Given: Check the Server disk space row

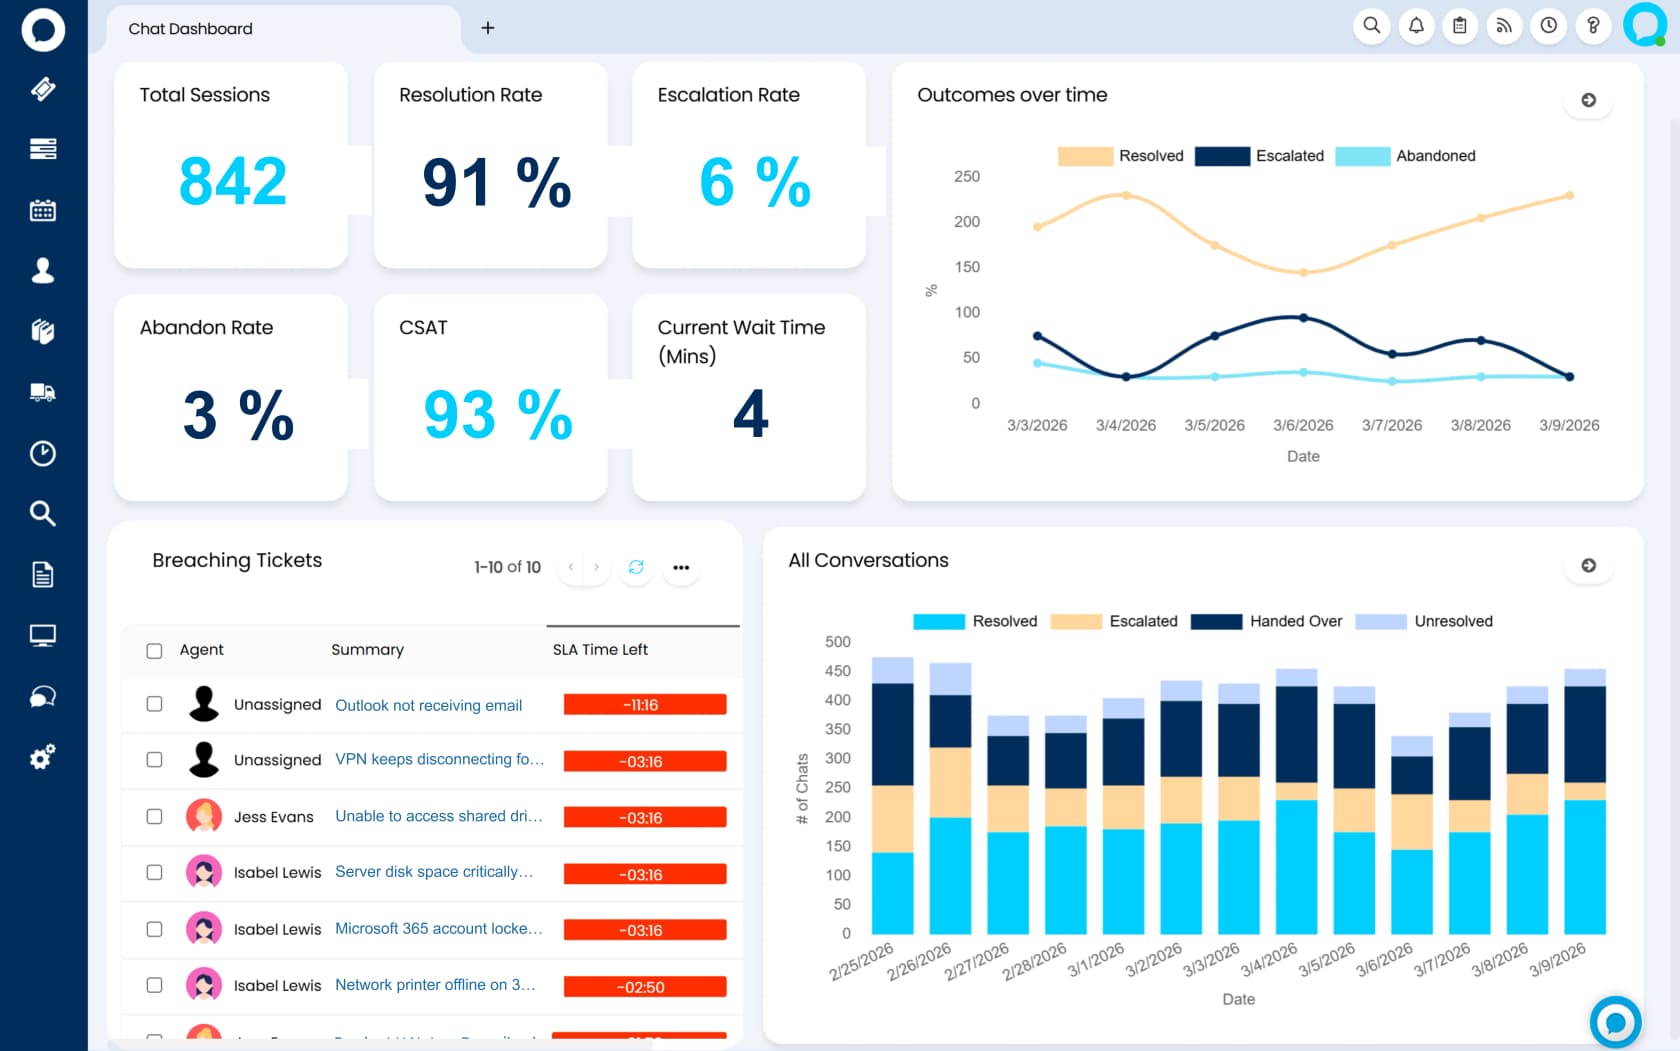Looking at the screenshot, I should click(x=154, y=873).
